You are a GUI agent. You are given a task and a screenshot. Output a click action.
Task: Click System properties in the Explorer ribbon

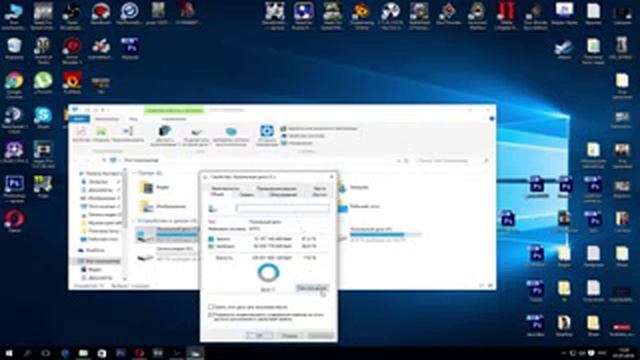click(x=303, y=136)
